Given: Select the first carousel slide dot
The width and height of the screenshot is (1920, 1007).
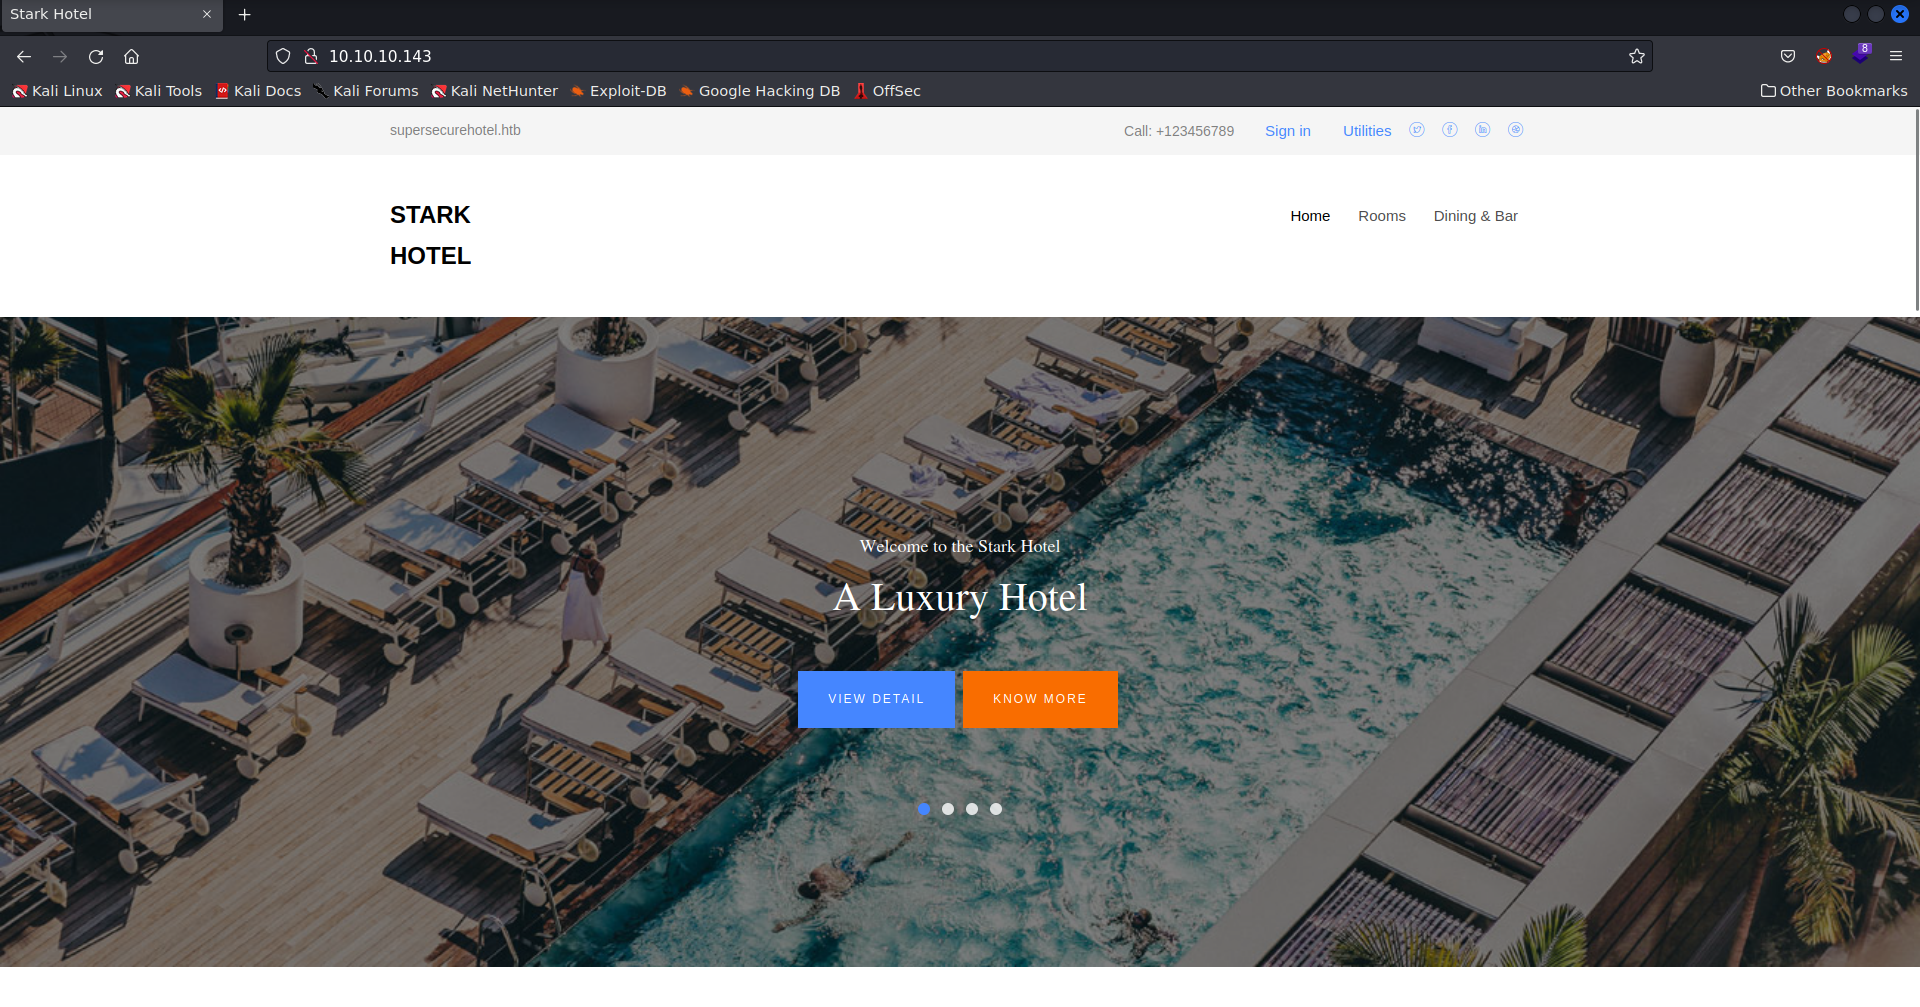Looking at the screenshot, I should pos(924,809).
